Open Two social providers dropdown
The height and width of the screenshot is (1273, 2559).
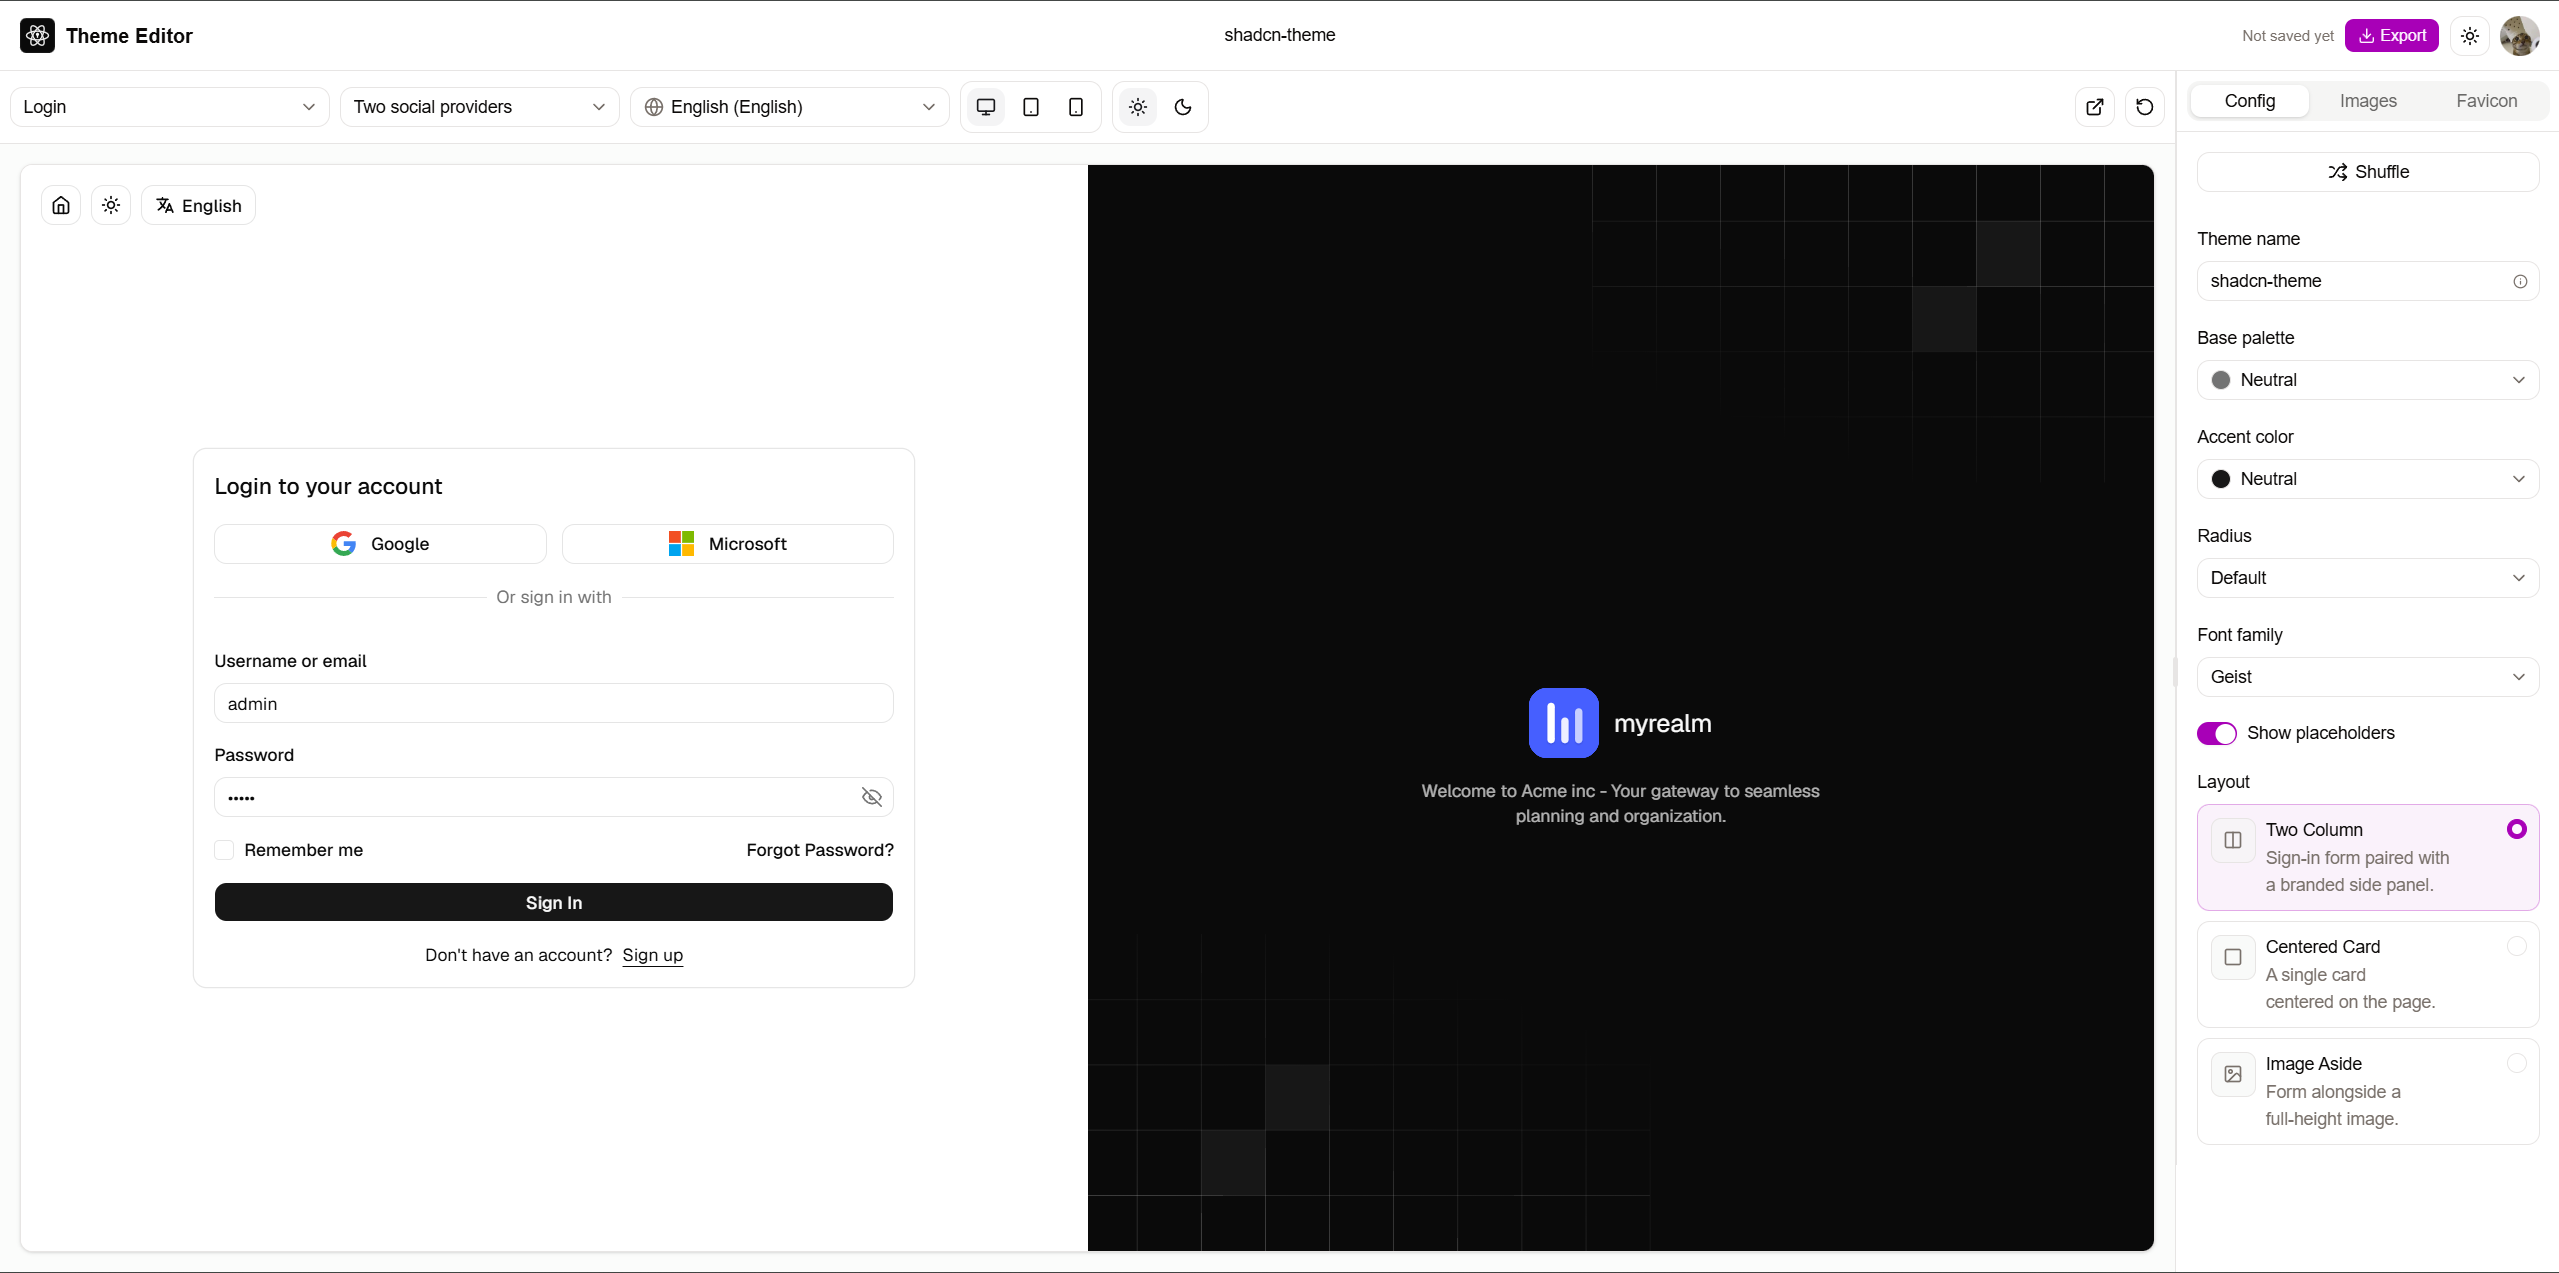pos(480,107)
